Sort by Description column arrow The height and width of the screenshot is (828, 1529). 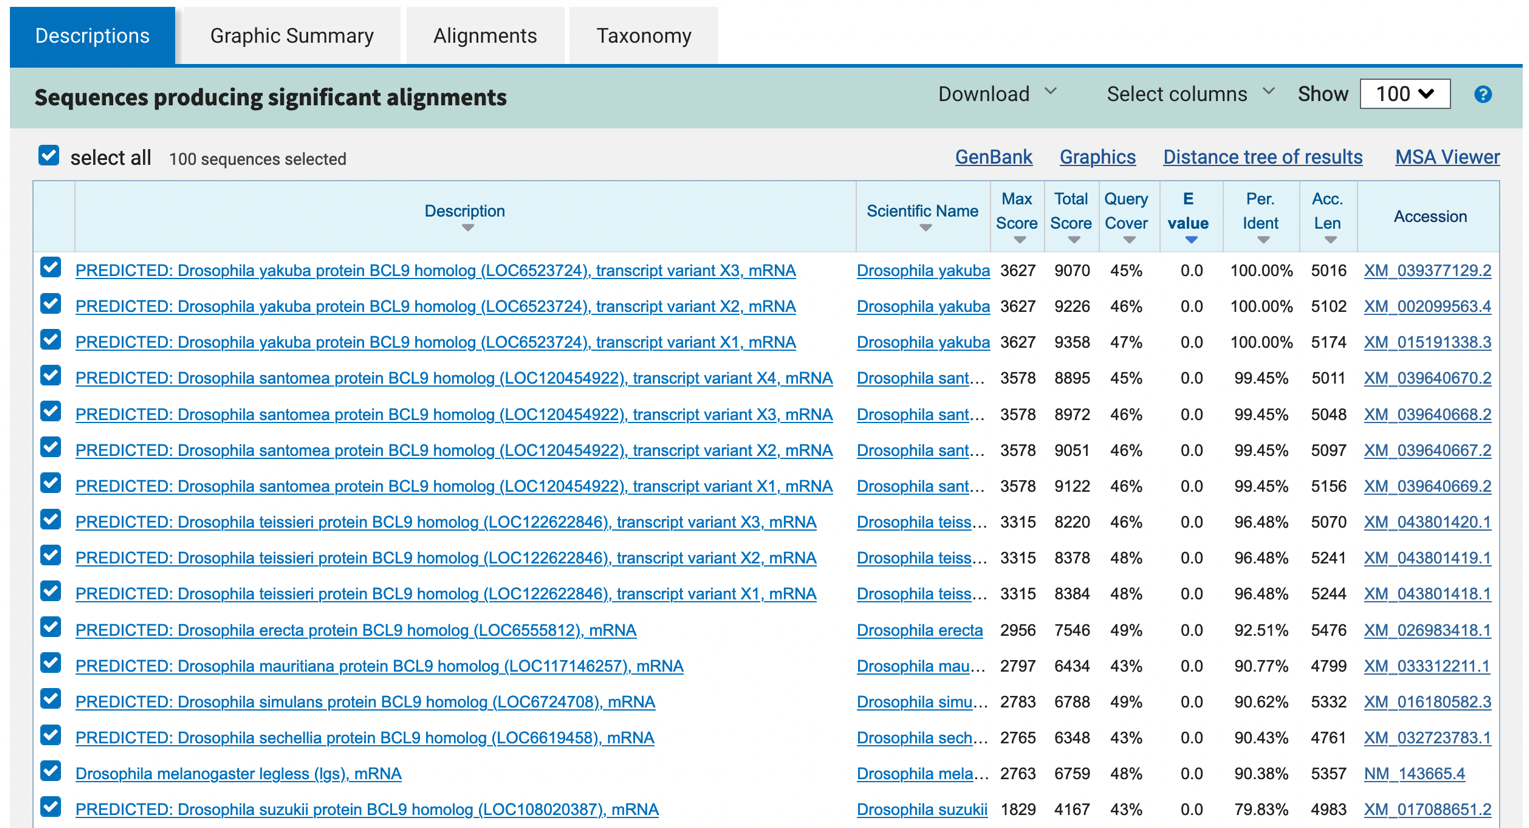coord(467,229)
